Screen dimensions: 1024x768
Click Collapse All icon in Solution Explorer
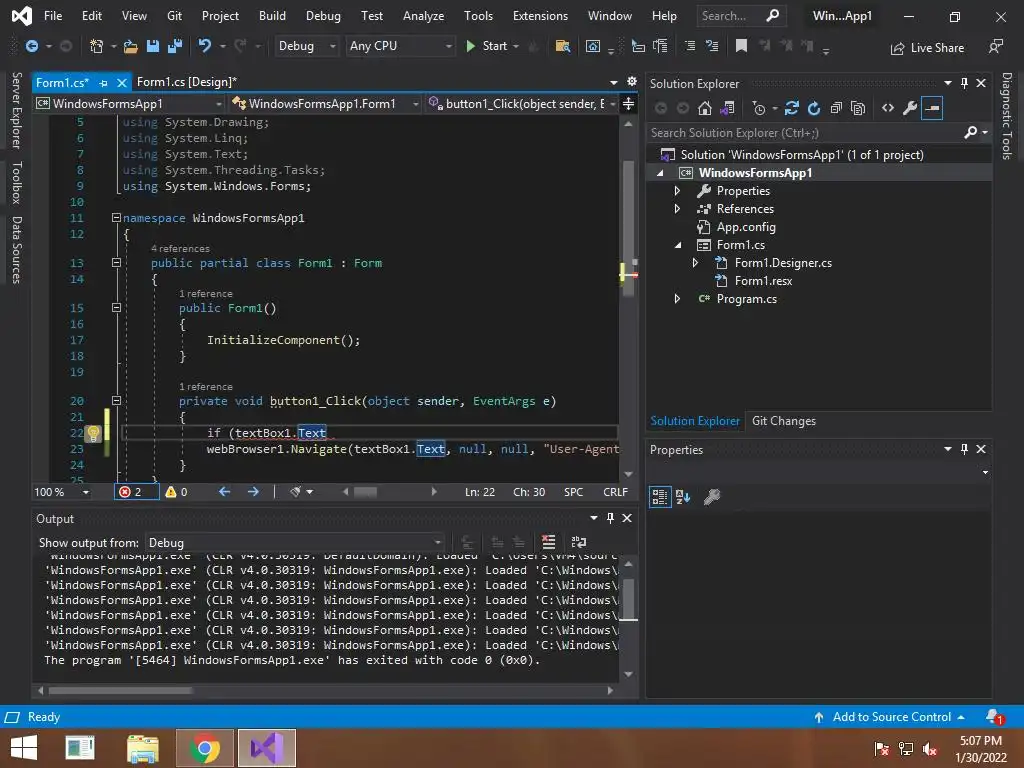[836, 108]
